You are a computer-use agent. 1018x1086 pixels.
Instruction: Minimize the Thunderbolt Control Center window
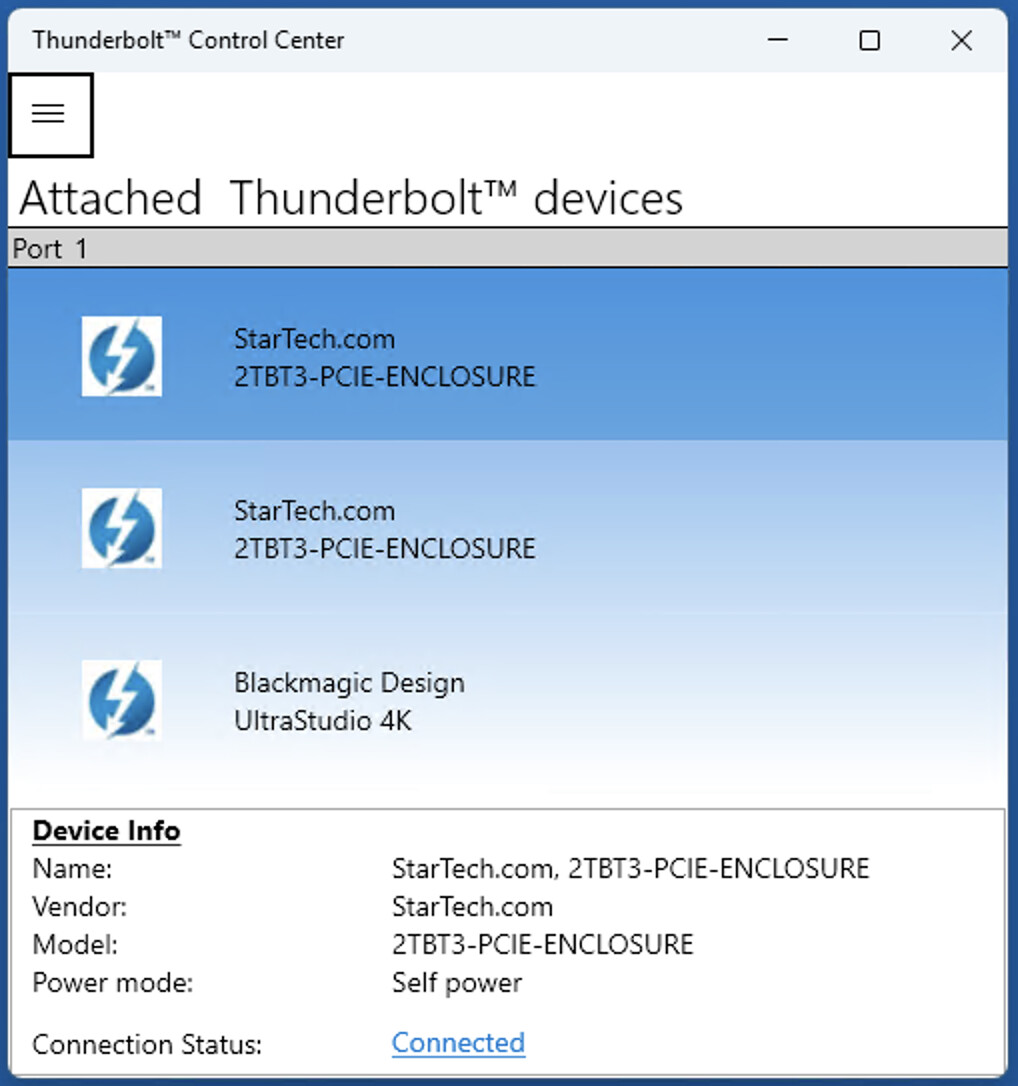777,40
